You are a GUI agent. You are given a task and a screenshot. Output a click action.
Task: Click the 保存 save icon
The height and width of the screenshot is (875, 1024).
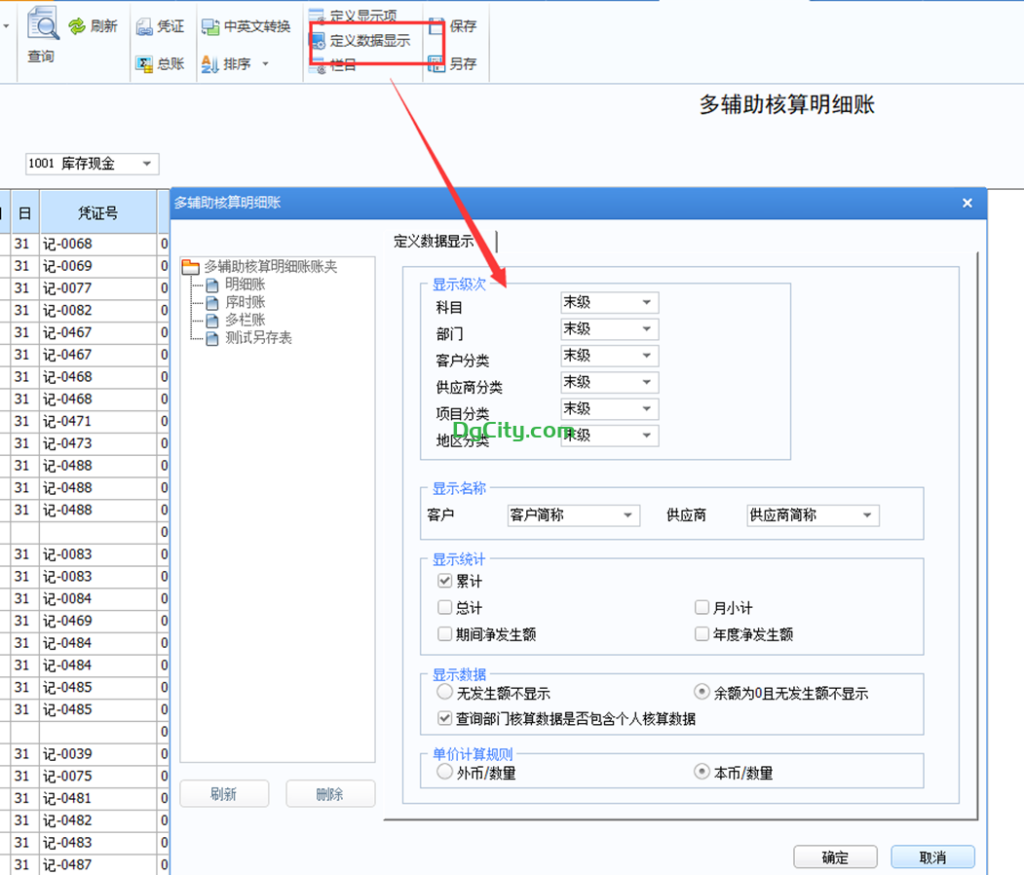point(436,27)
